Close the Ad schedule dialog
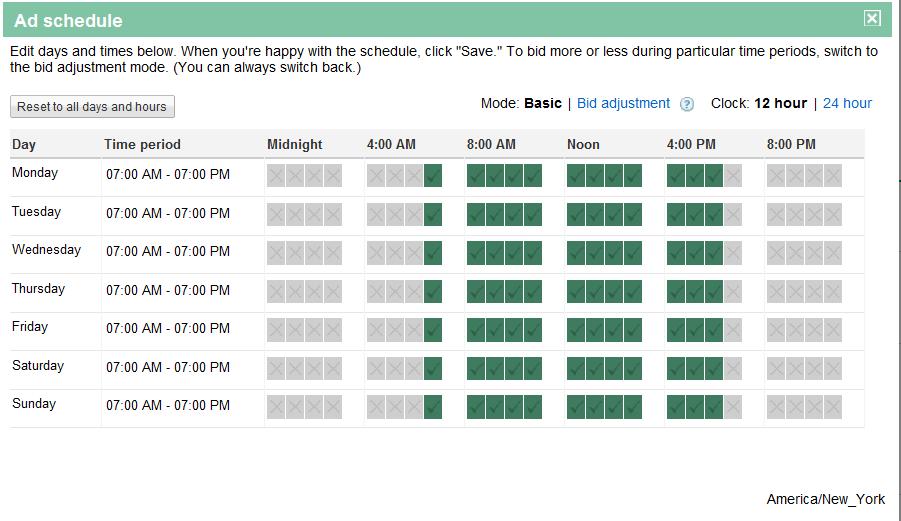The image size is (901, 521). click(x=872, y=18)
